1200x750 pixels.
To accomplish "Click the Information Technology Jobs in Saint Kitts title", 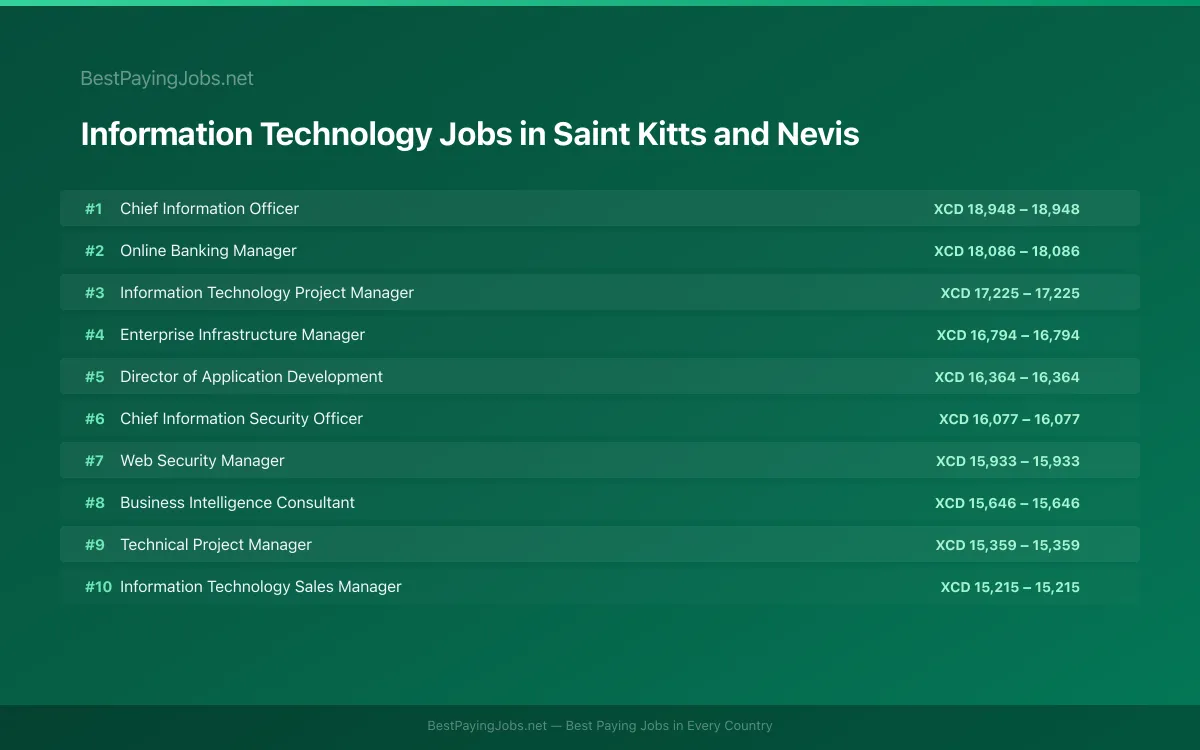I will click(x=470, y=134).
